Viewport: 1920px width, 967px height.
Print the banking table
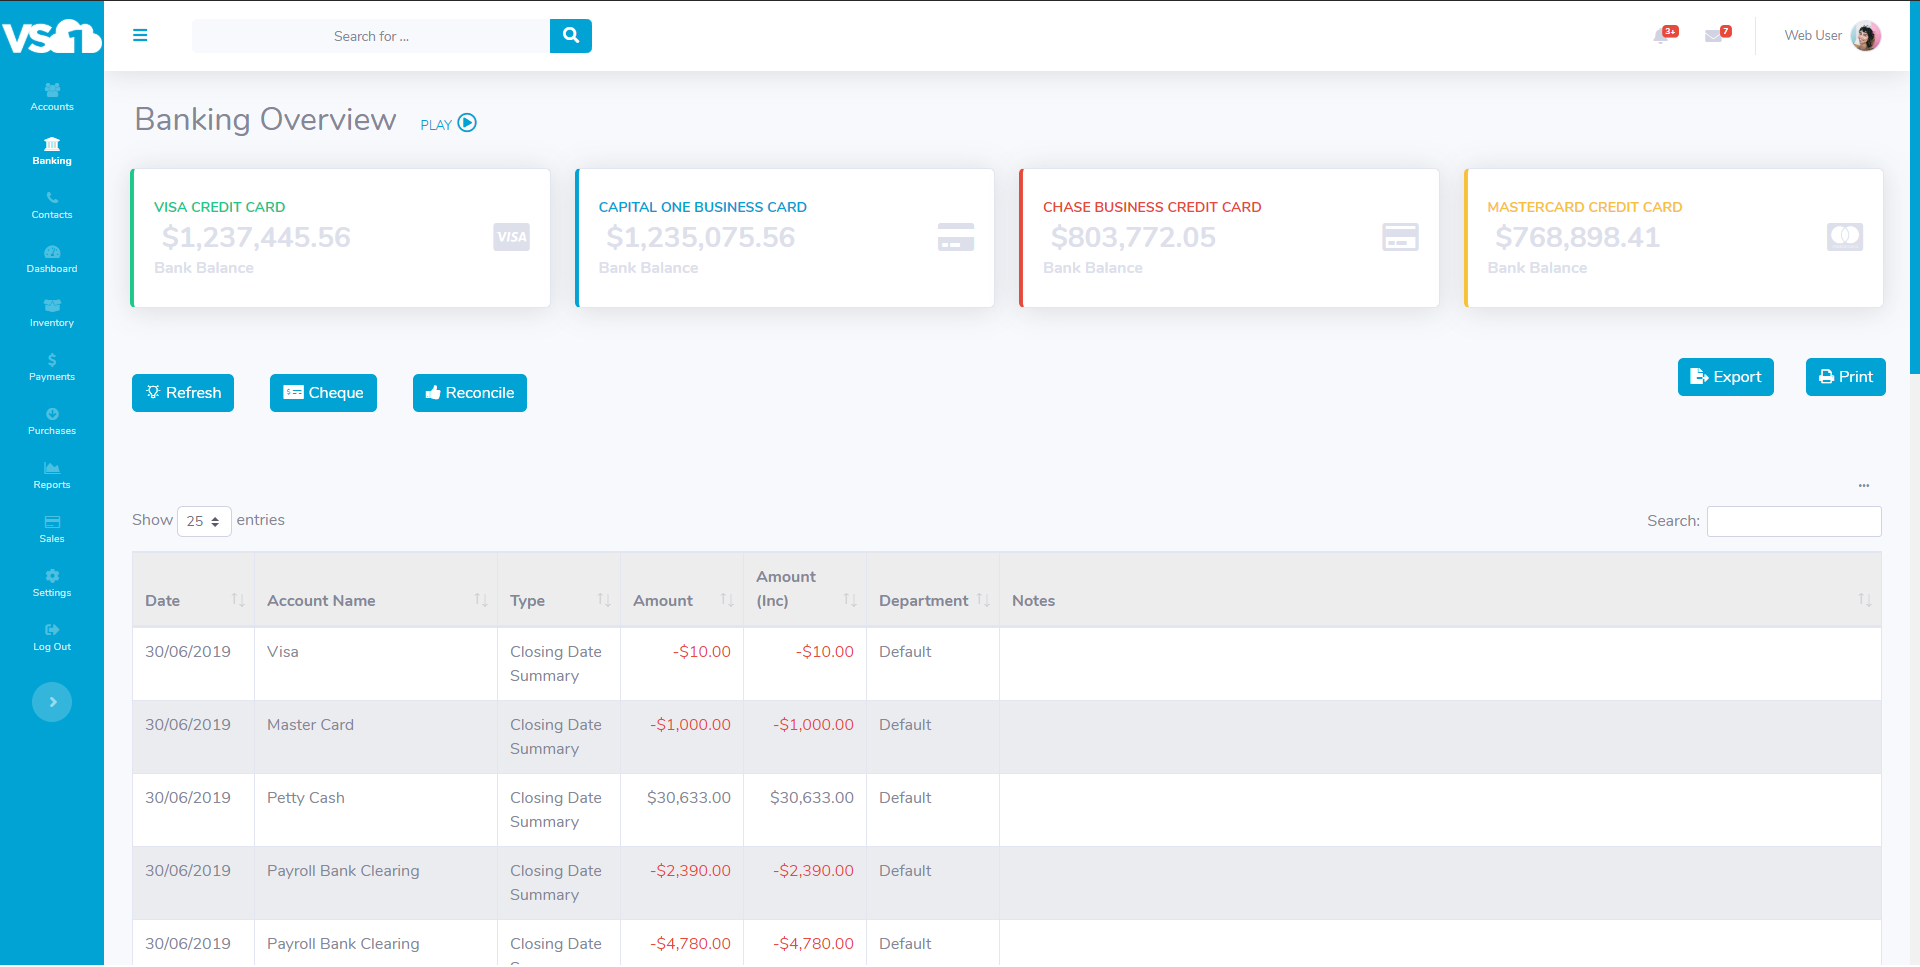[x=1846, y=377]
